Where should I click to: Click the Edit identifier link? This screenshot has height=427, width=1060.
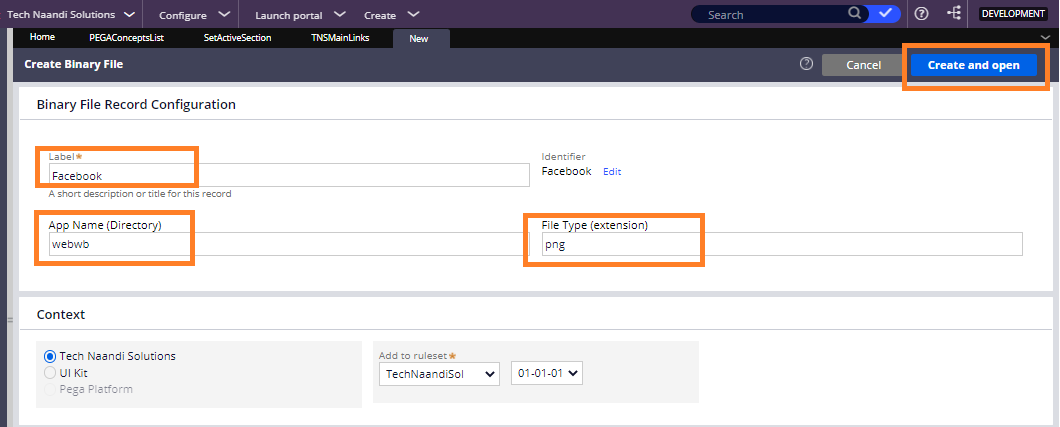pyautogui.click(x=612, y=172)
